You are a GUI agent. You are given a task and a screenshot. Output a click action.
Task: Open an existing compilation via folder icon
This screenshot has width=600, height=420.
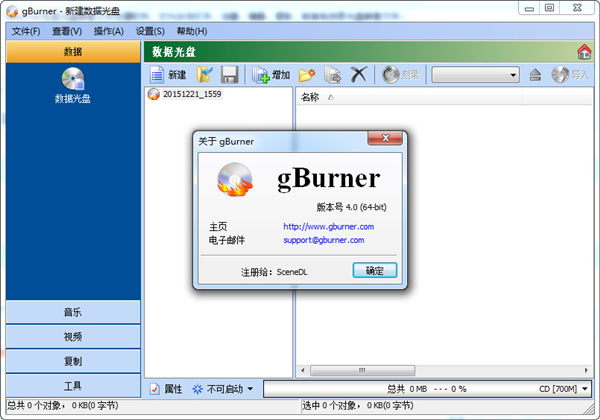click(205, 75)
